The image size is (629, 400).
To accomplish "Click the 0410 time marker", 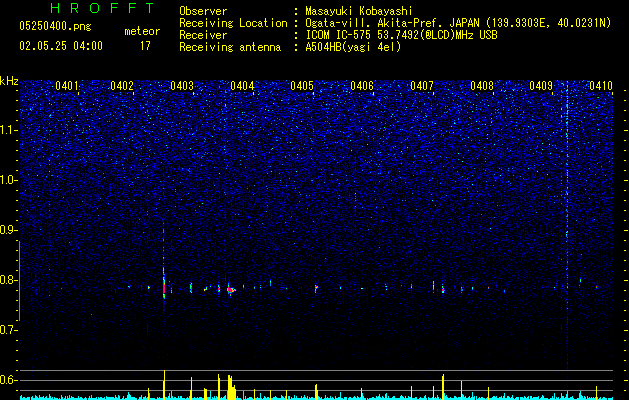I will [601, 86].
